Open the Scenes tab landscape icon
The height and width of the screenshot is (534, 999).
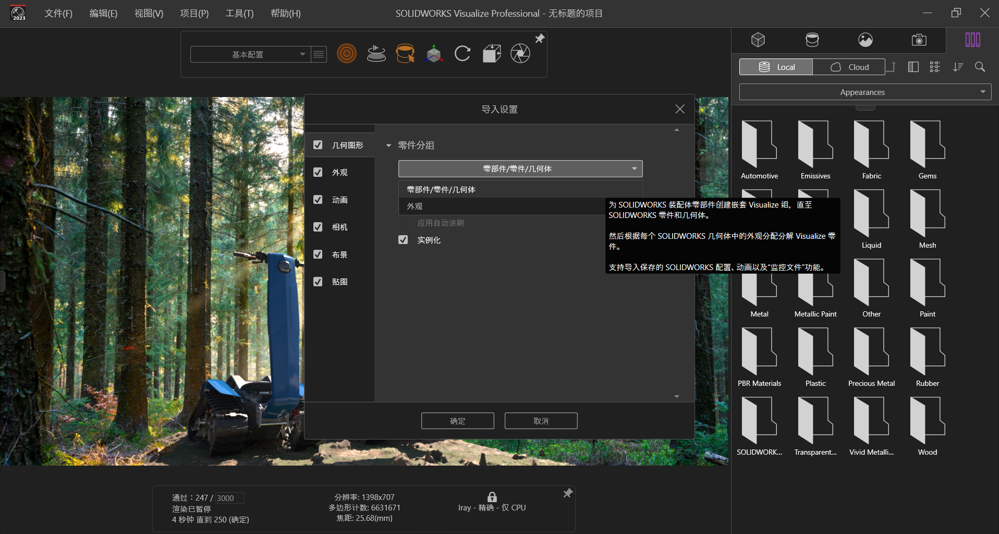coord(865,40)
